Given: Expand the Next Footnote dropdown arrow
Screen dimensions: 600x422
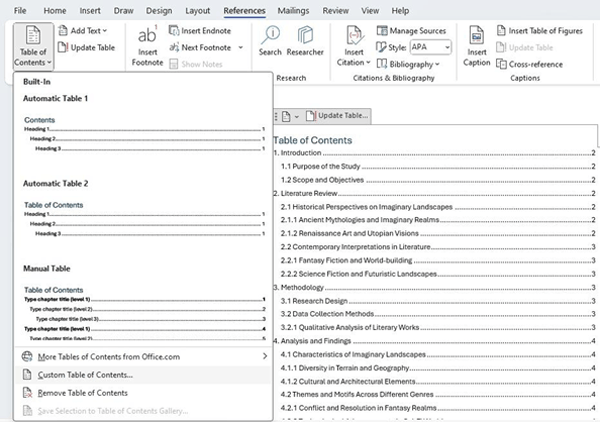Looking at the screenshot, I should click(241, 47).
